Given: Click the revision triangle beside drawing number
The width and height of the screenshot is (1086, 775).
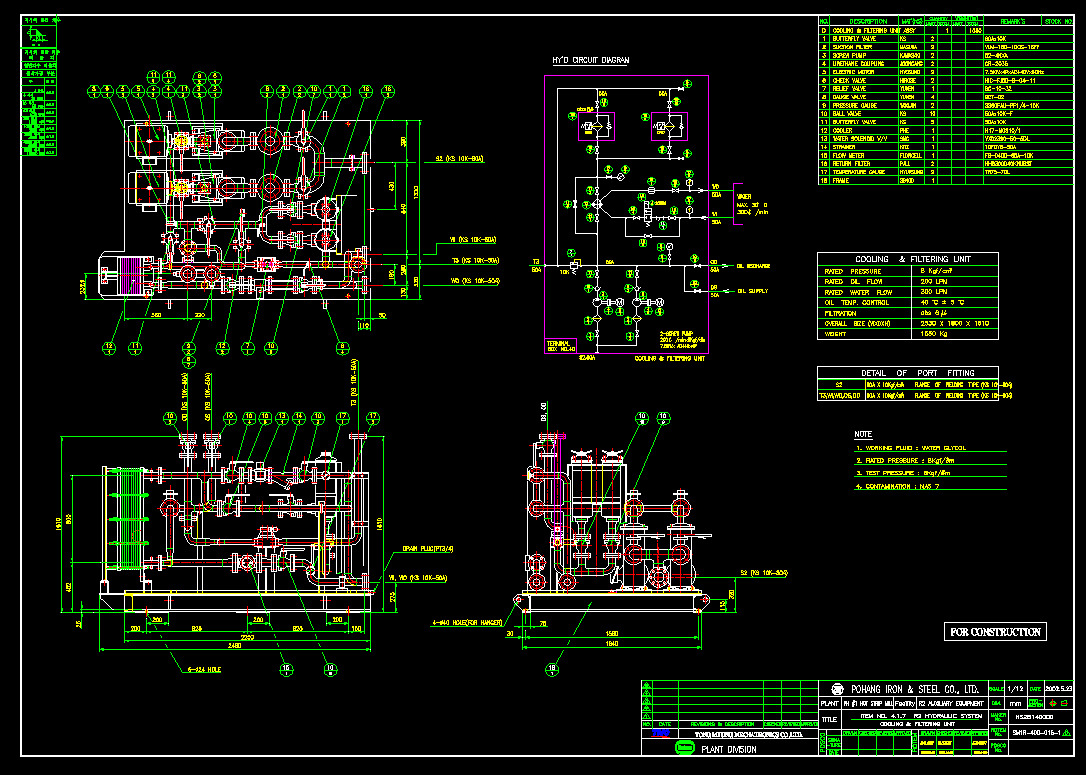Looking at the screenshot, I should [x=1066, y=732].
